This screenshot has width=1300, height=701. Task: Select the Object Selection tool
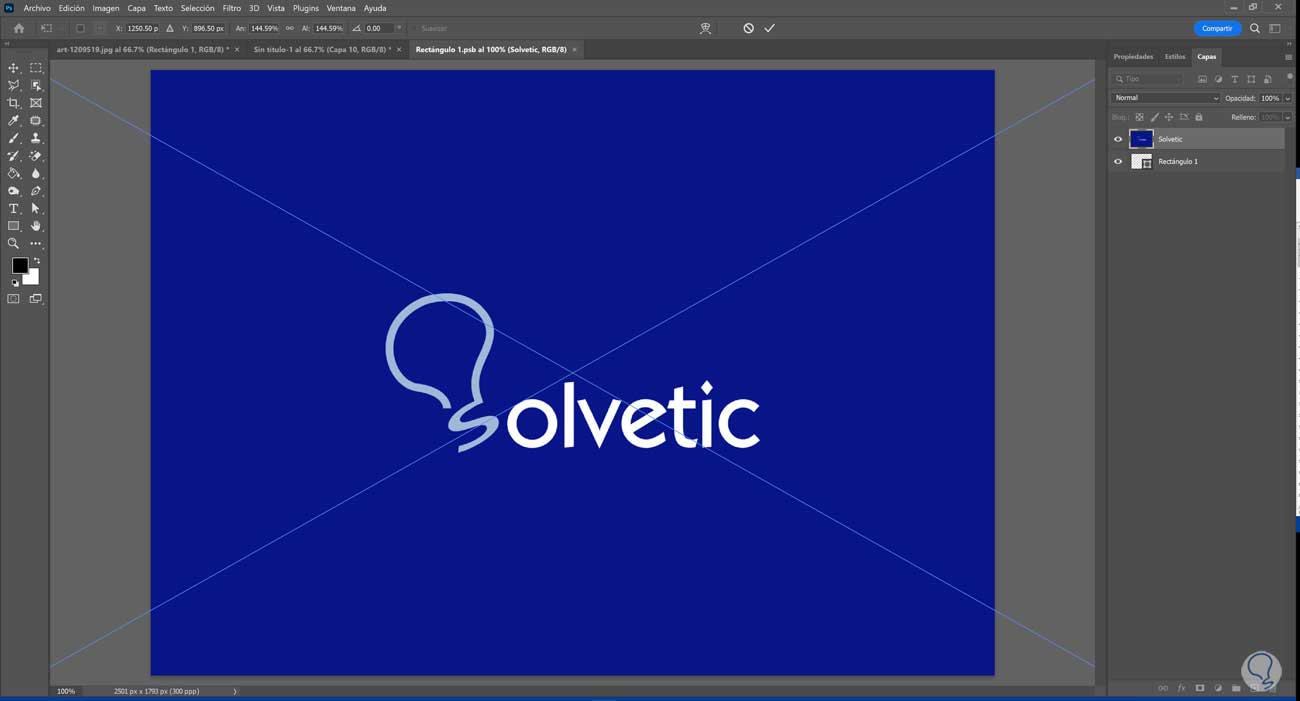36,86
